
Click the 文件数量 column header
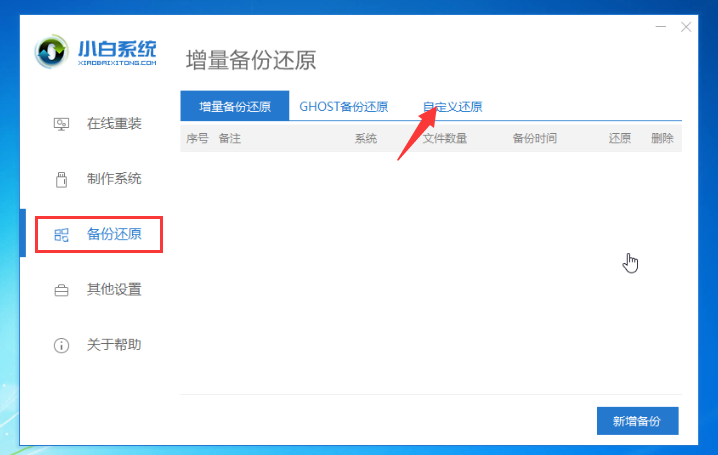(x=444, y=138)
